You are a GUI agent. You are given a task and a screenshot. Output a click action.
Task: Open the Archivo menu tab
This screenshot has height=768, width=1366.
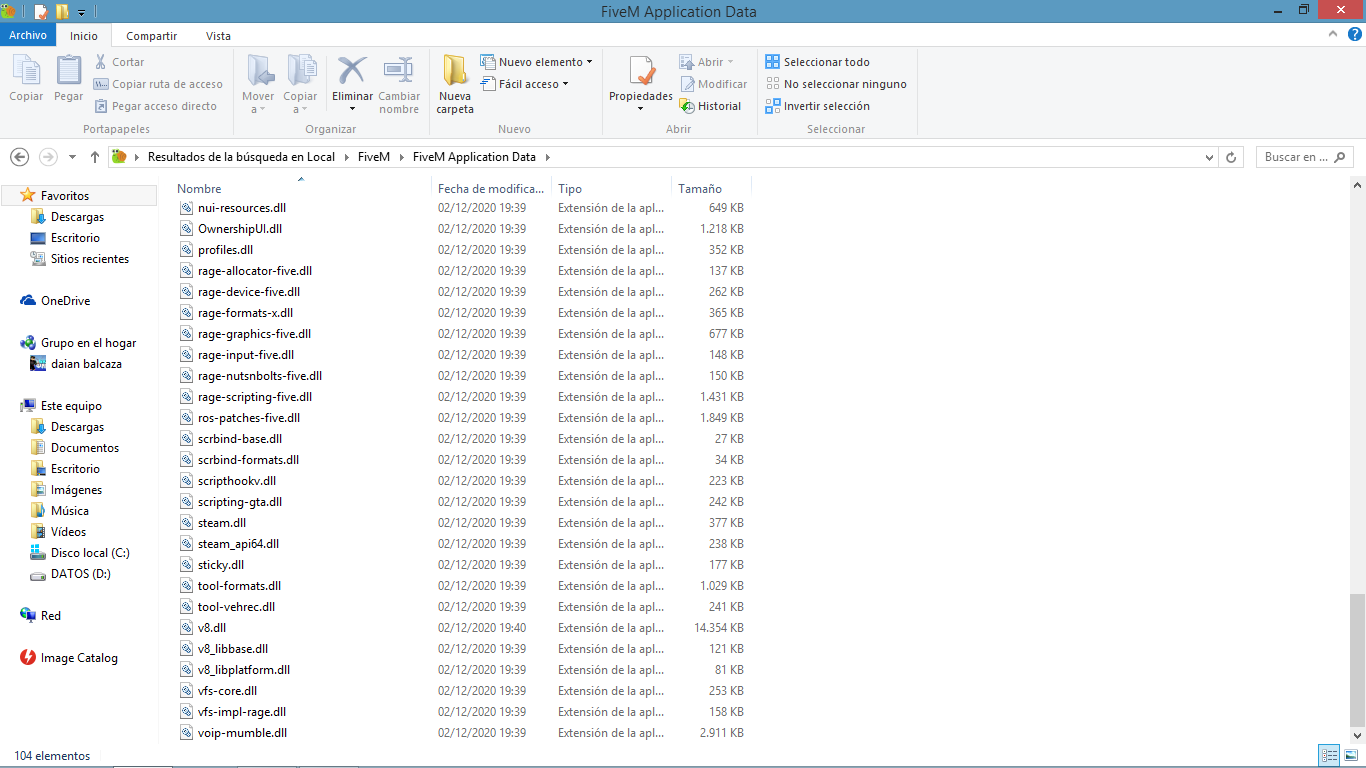[x=28, y=35]
